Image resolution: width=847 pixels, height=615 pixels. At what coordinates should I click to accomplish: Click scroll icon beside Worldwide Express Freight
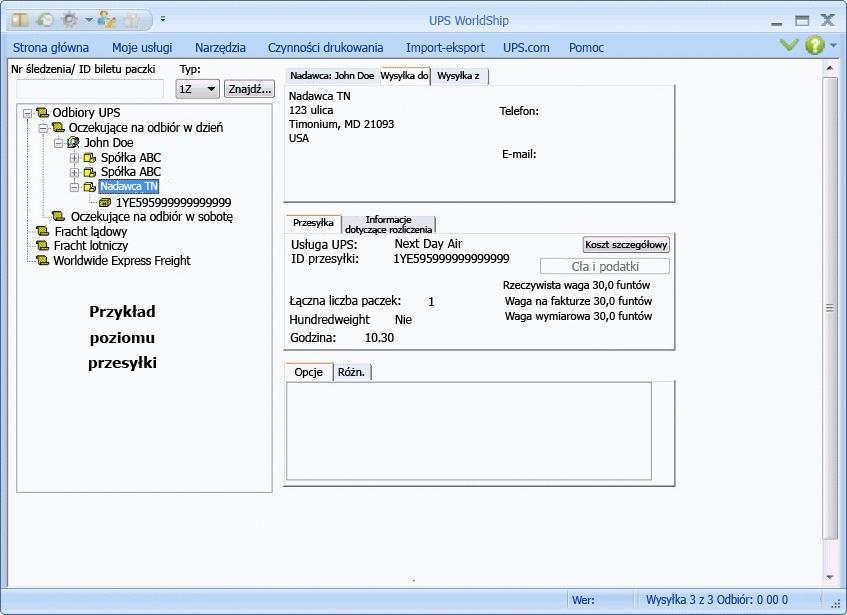43,260
